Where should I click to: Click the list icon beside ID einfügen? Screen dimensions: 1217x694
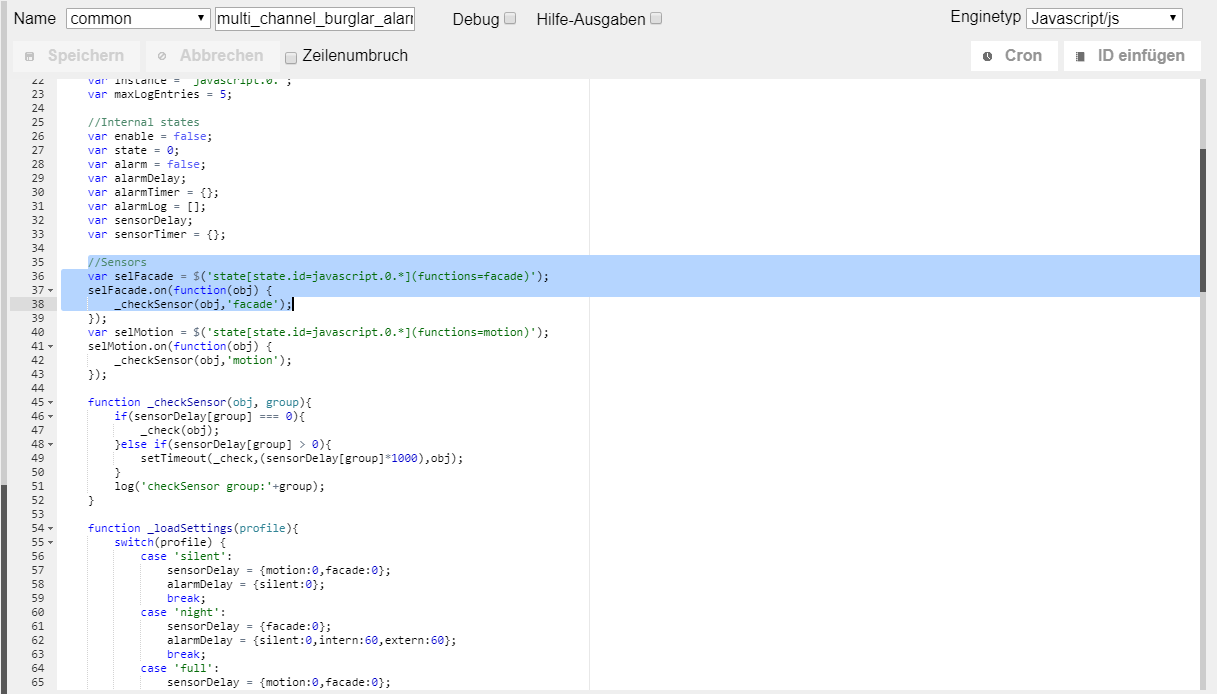point(1080,56)
